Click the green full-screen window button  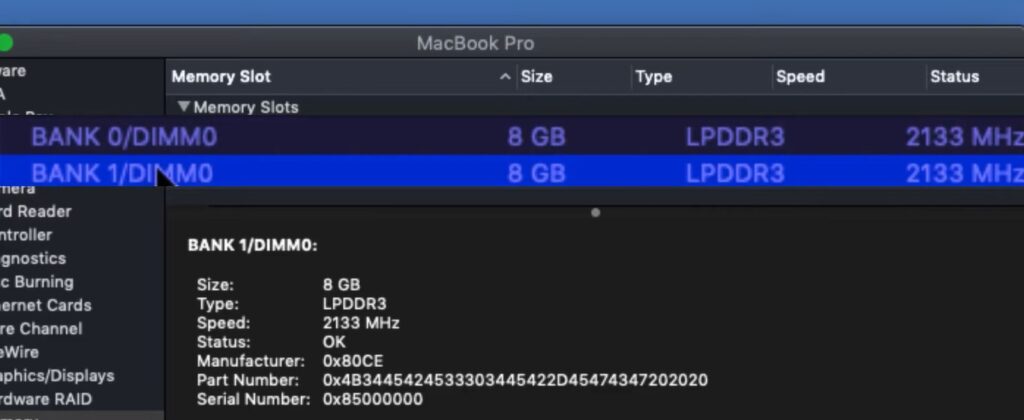(x=5, y=43)
